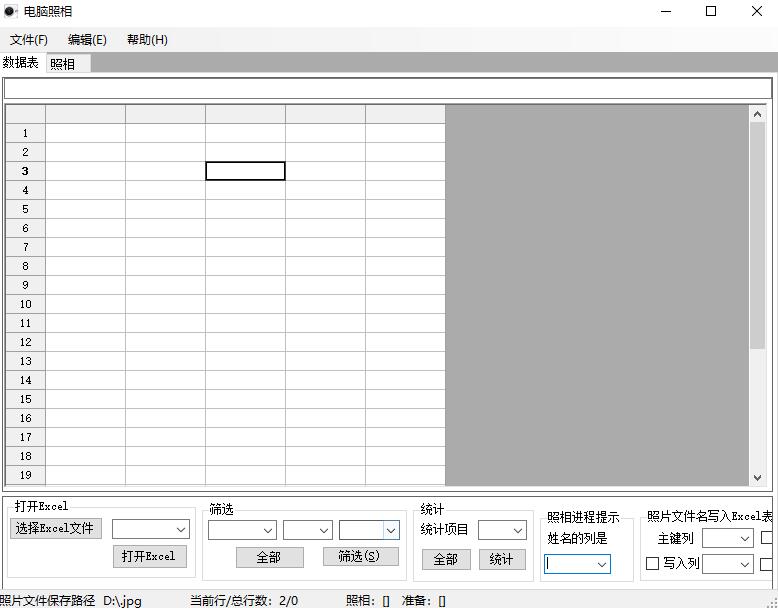The width and height of the screenshot is (778, 608).
Task: Expand the first 筛选 dropdown
Action: (x=268, y=531)
